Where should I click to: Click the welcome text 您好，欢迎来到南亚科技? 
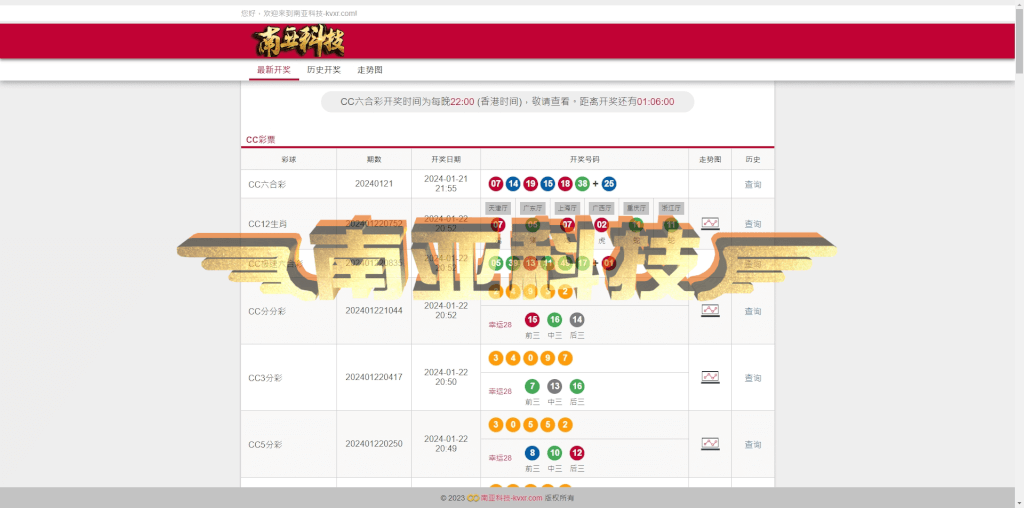(298, 13)
